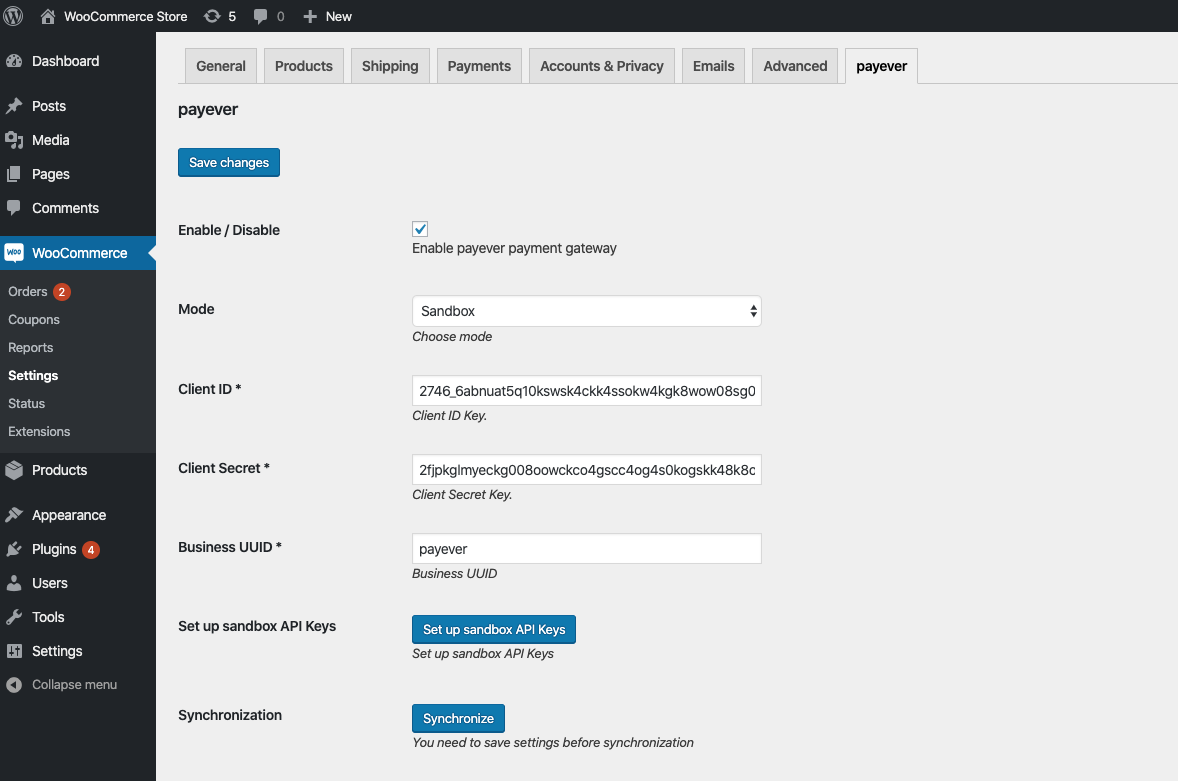Focus the Client ID input field
Screen dimensions: 1178x781
point(587,390)
